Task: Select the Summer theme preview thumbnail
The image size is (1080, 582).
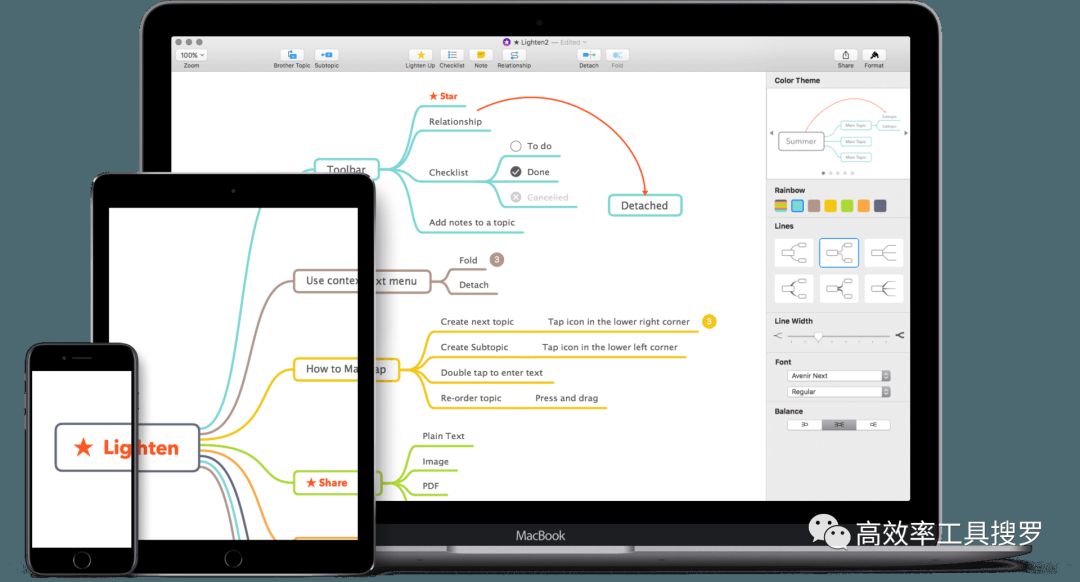Action: point(838,134)
